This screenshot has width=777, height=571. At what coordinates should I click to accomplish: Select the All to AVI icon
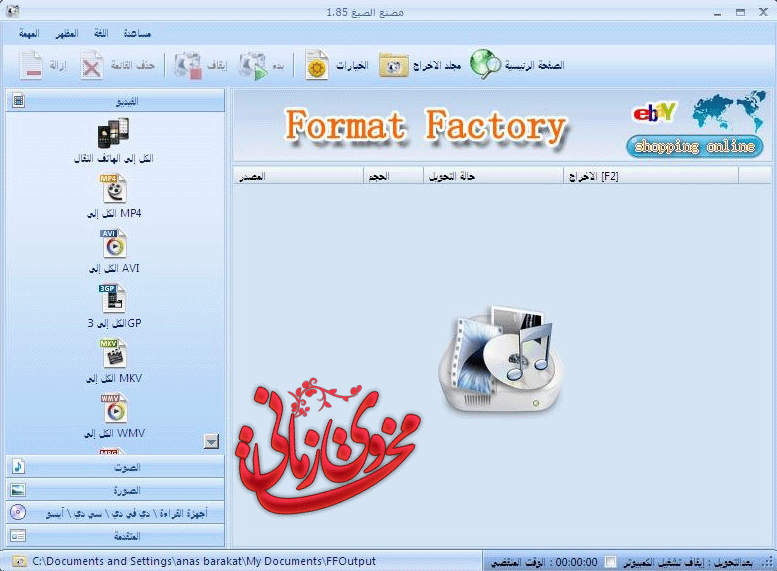[113, 243]
